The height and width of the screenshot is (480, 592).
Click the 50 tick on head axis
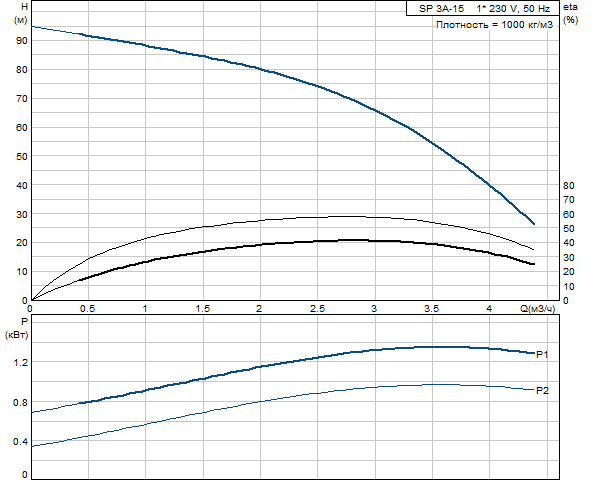pos(22,156)
